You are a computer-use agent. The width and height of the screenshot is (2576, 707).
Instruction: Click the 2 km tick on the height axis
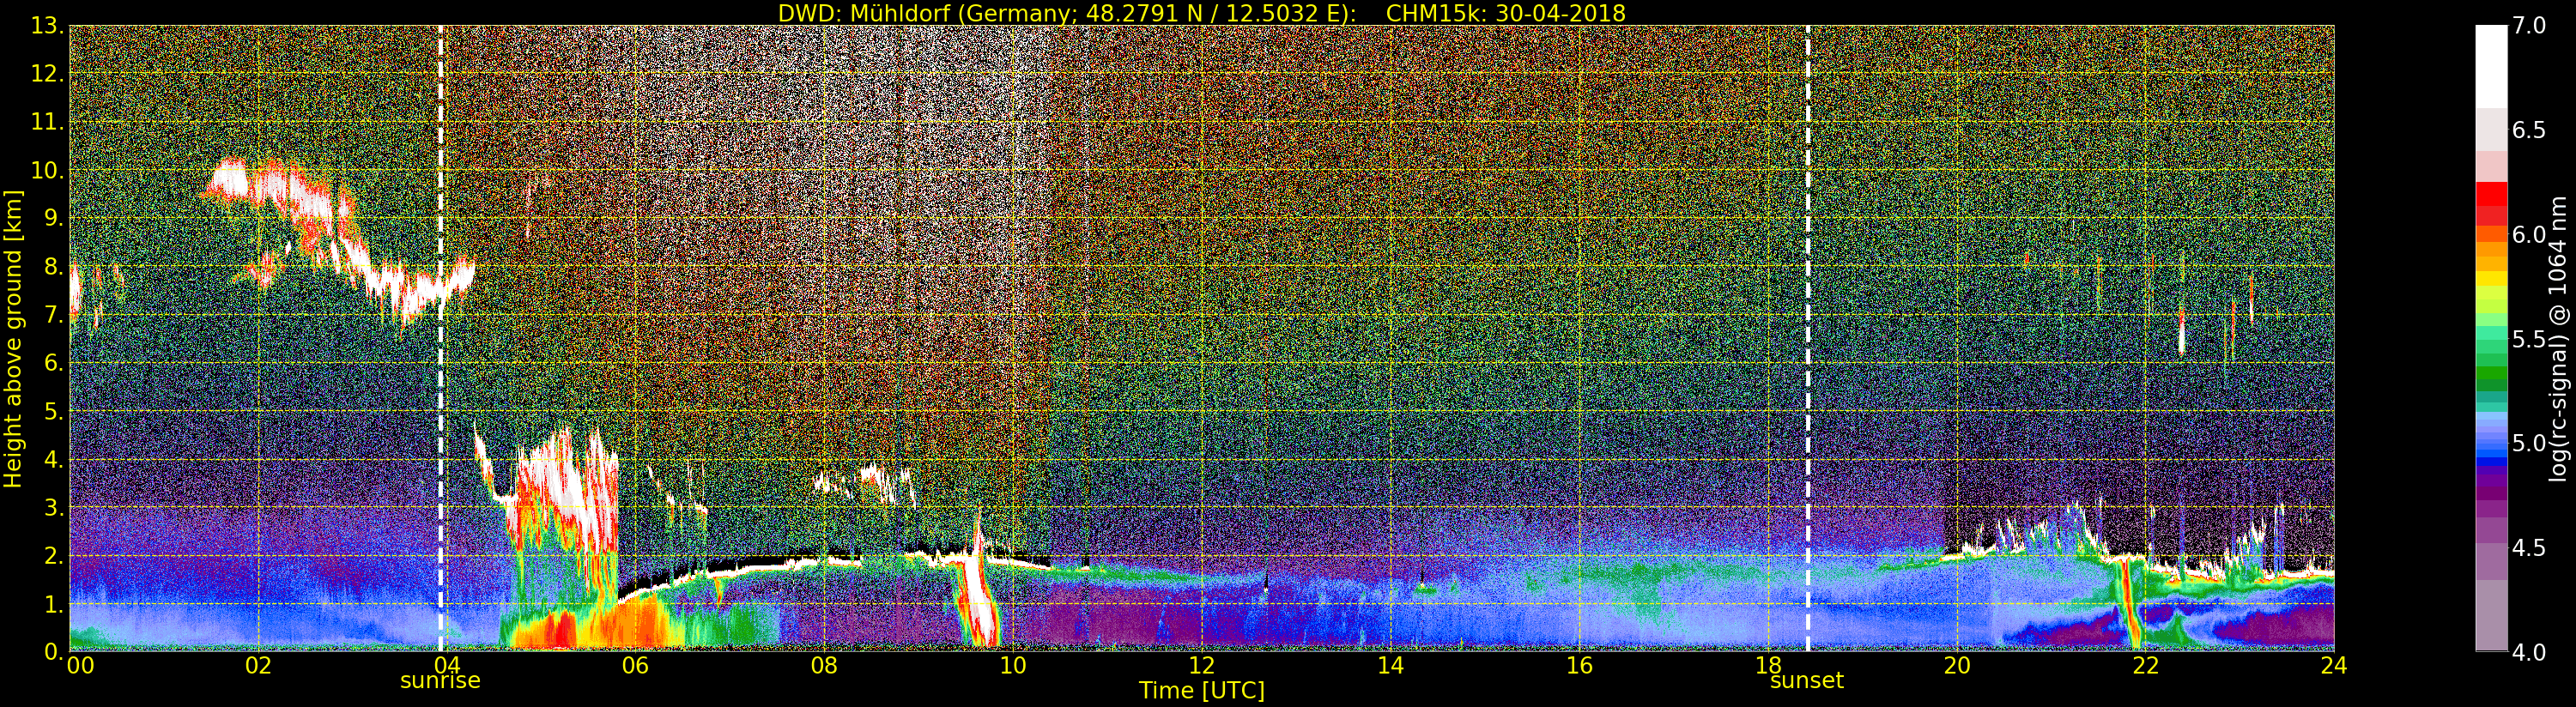[x=53, y=556]
